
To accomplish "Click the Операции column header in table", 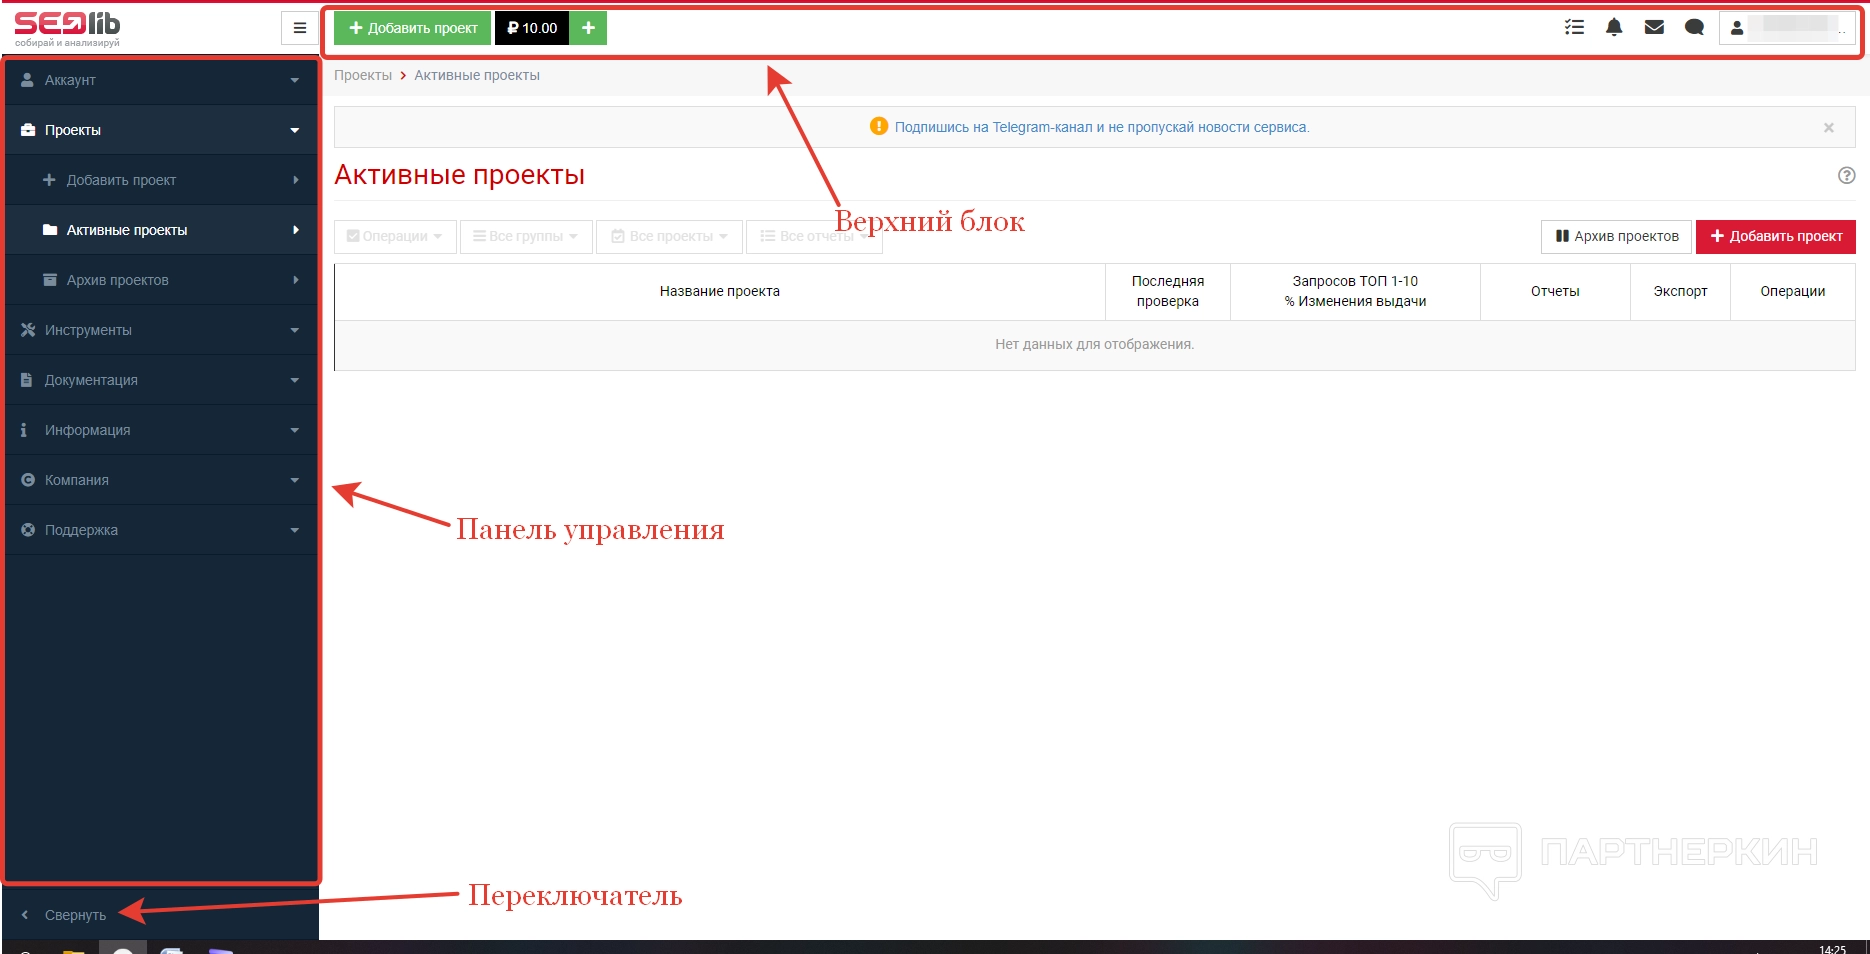I will click(x=1793, y=292).
